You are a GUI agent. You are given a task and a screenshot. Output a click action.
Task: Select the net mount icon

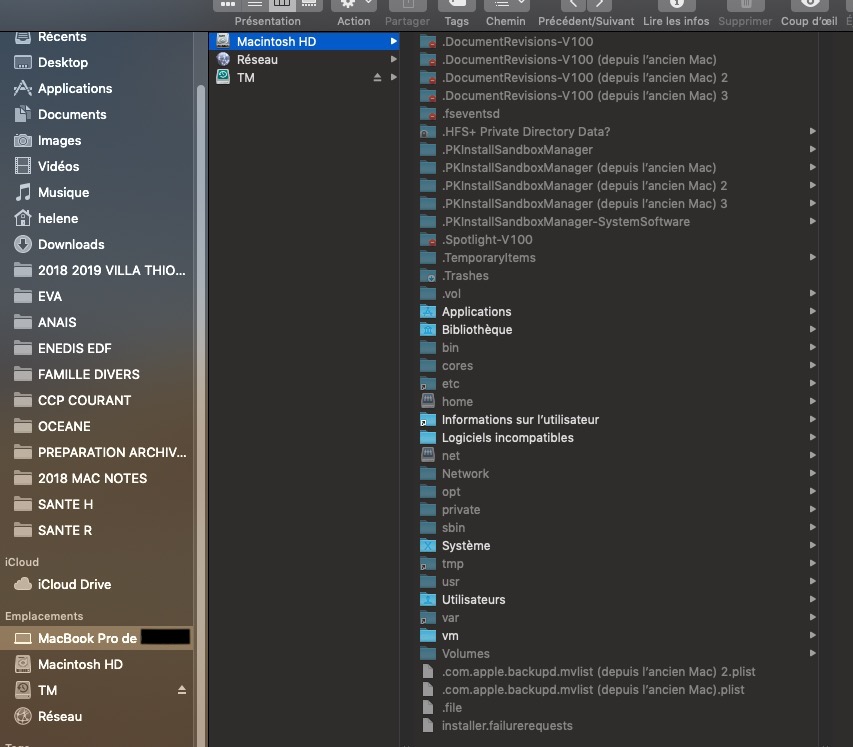[x=428, y=455]
